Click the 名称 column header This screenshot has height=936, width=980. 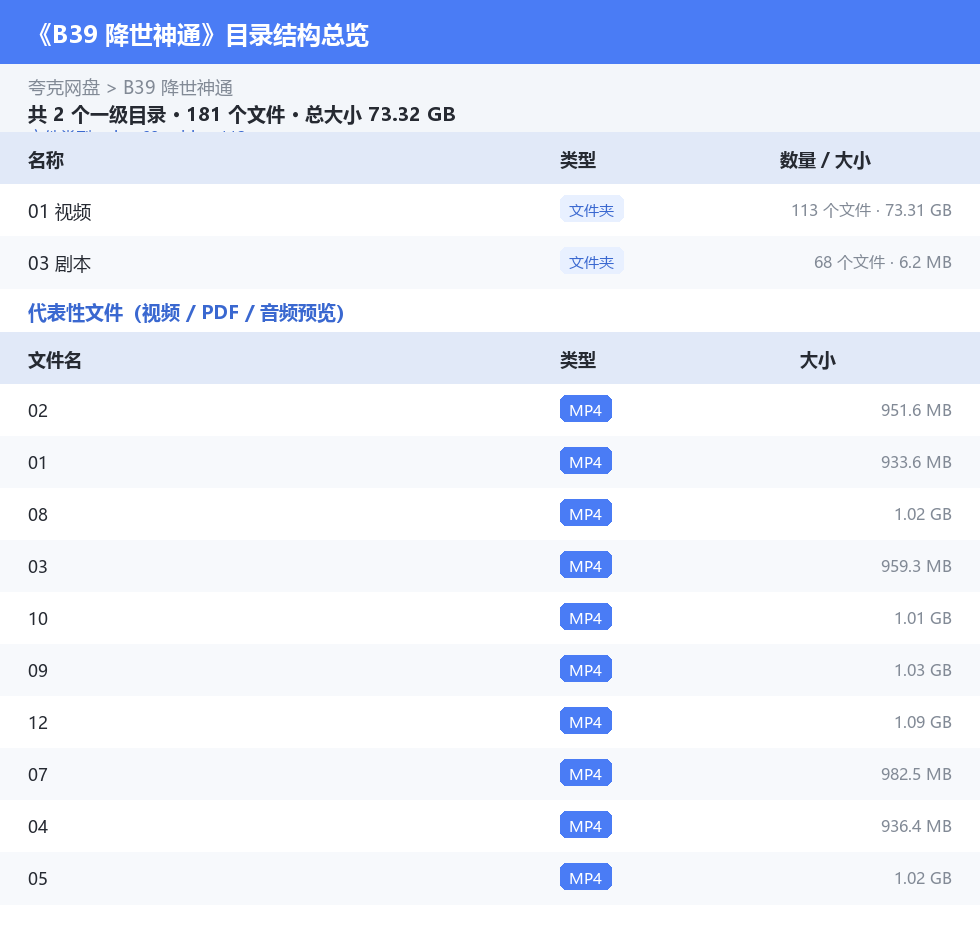[46, 160]
